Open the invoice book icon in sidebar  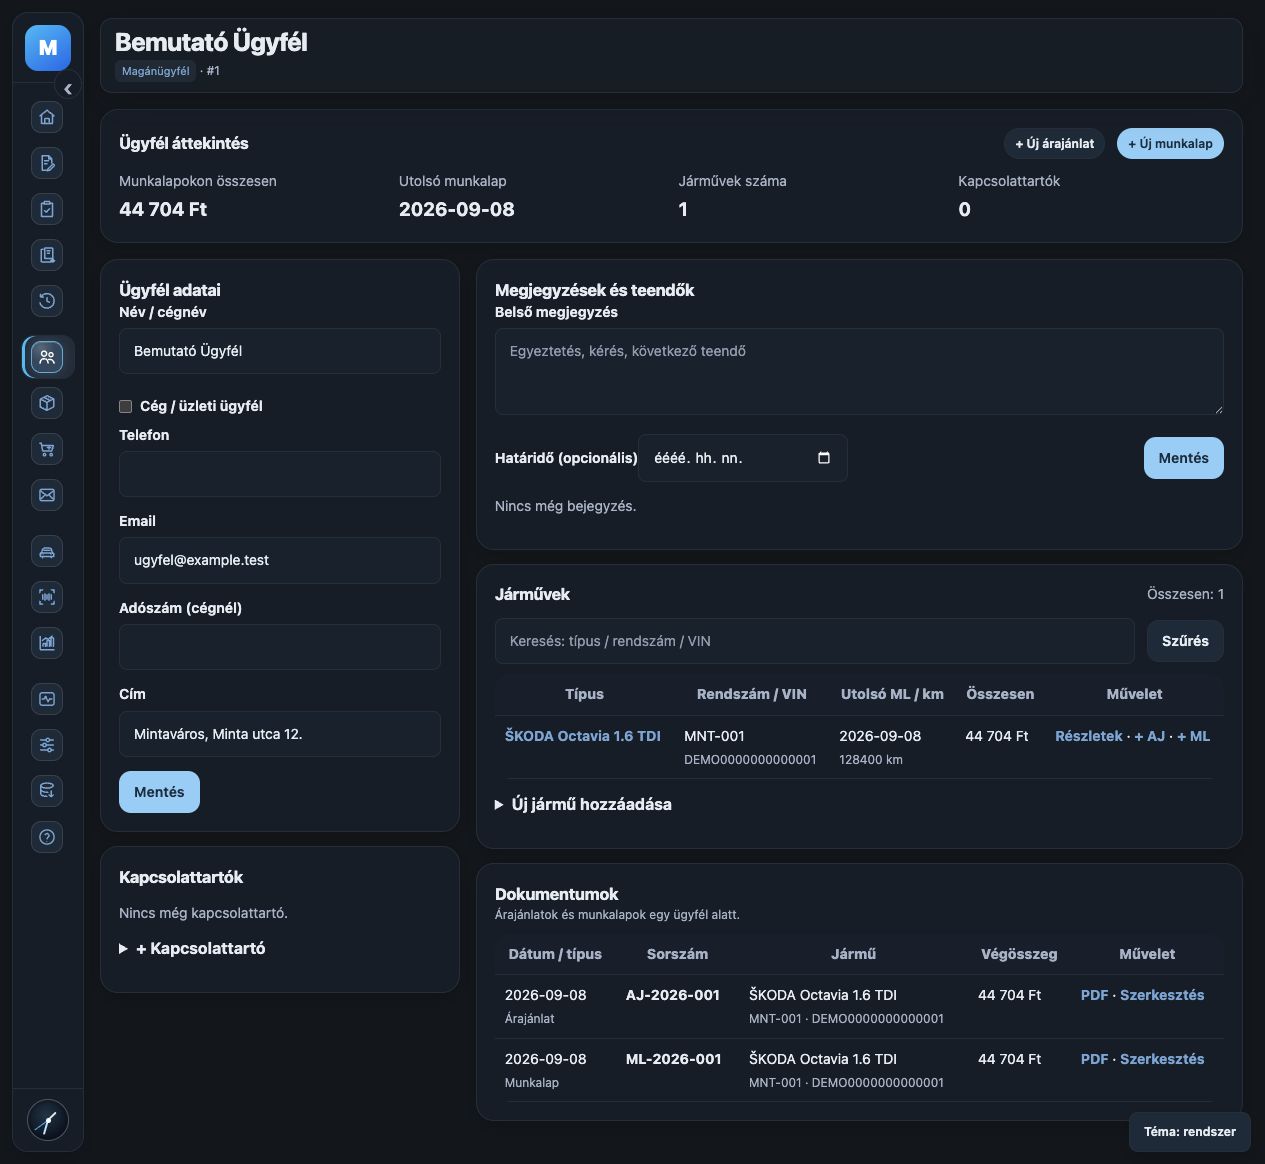point(47,255)
